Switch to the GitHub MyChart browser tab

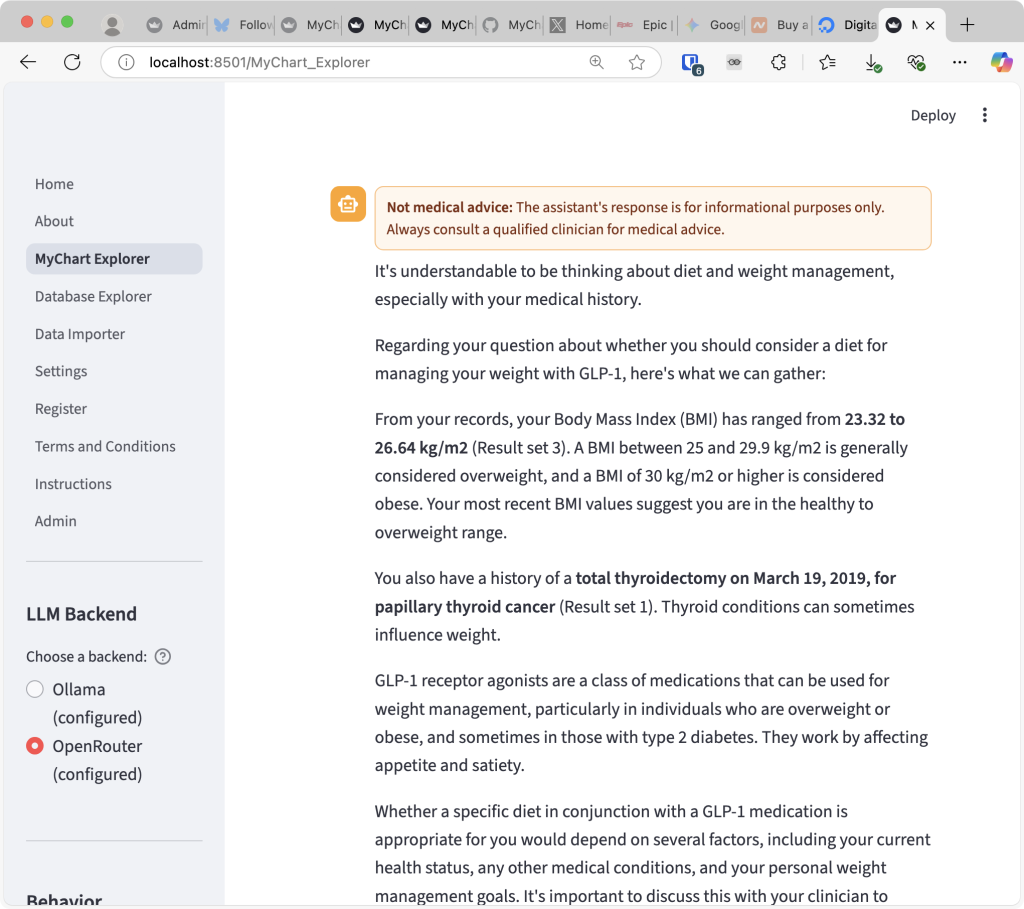tap(511, 25)
